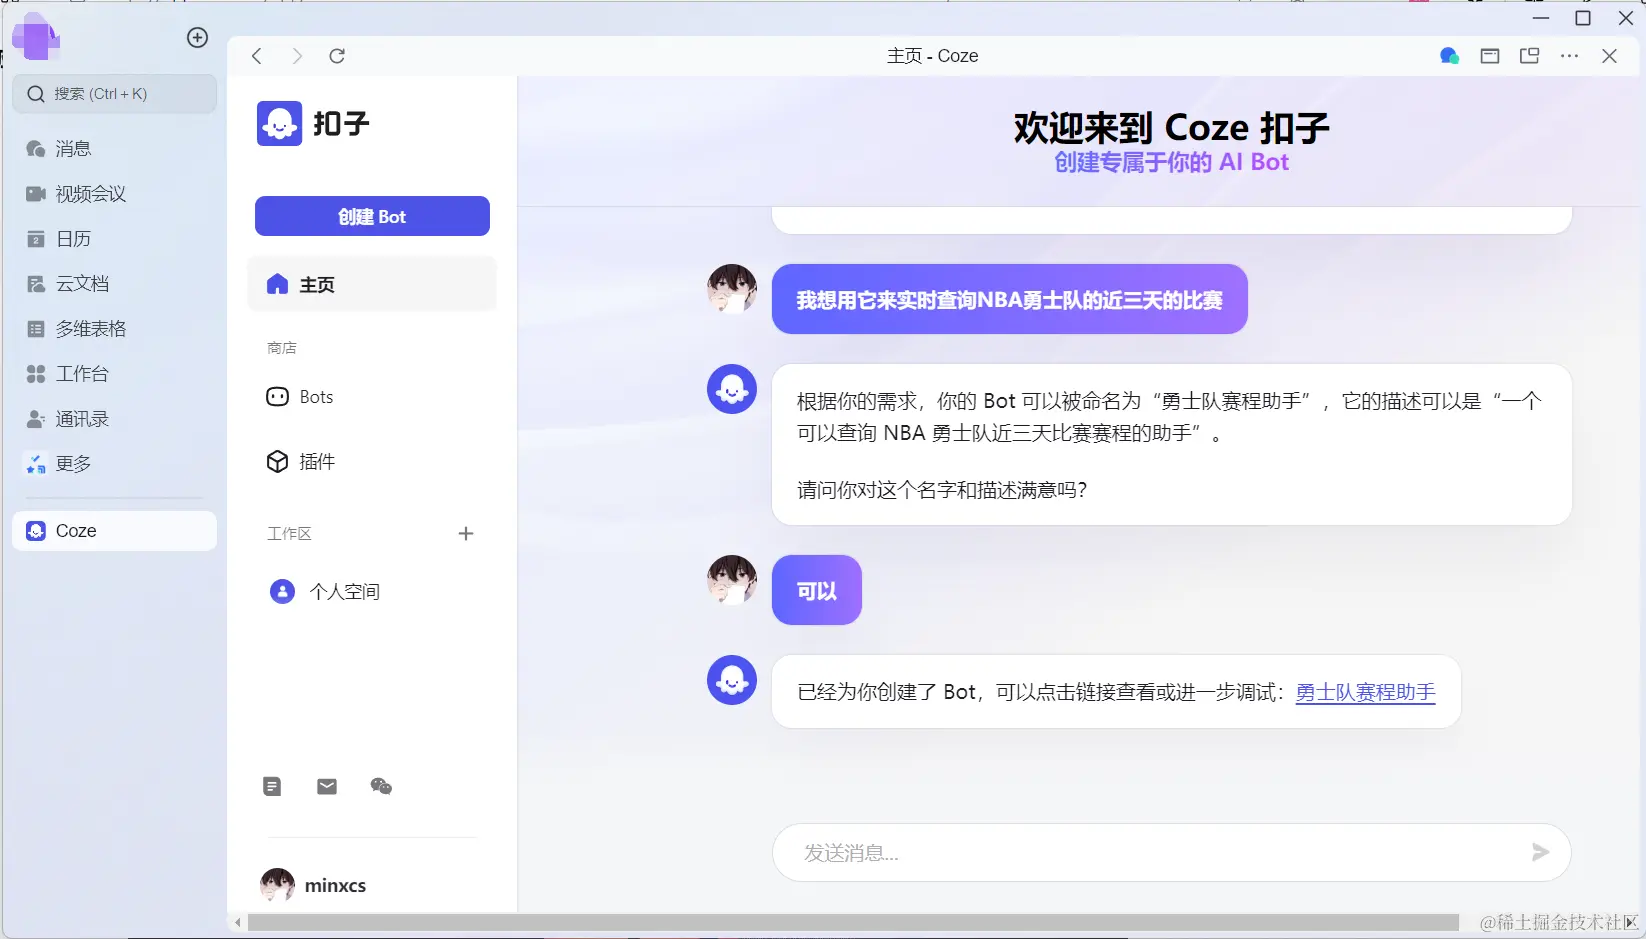
Task: Click user avatar beside 可以 message
Action: (732, 580)
